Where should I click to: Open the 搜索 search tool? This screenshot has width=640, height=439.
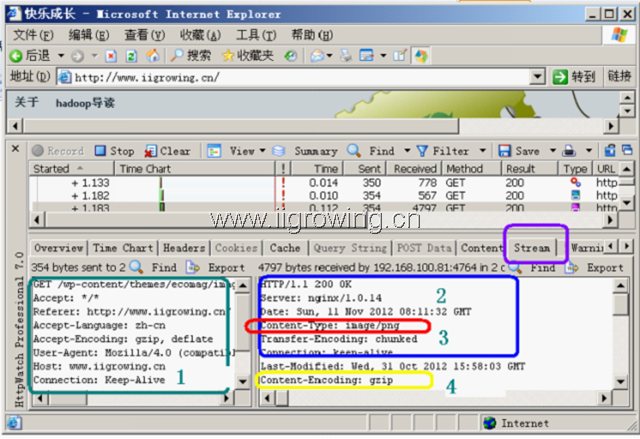coord(191,55)
